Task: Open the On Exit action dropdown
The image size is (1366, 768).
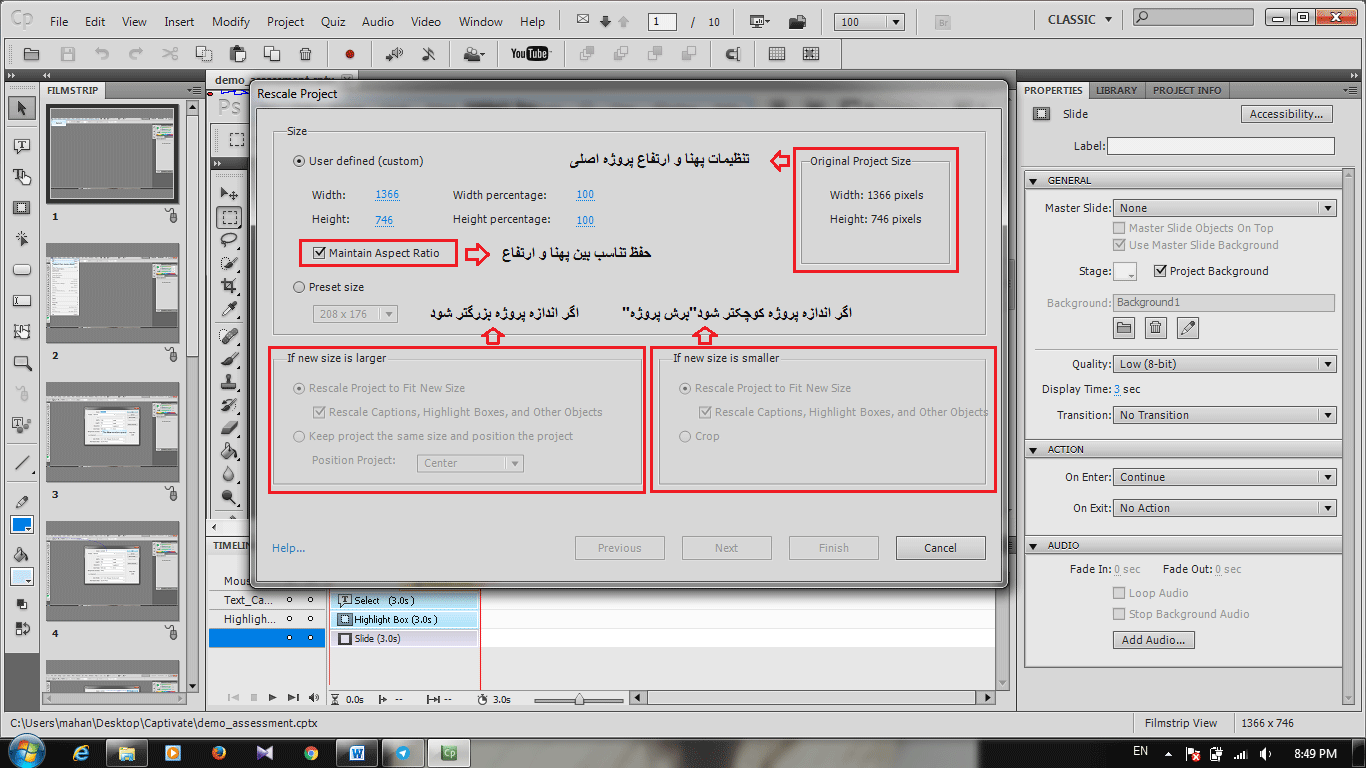Action: [1225, 508]
